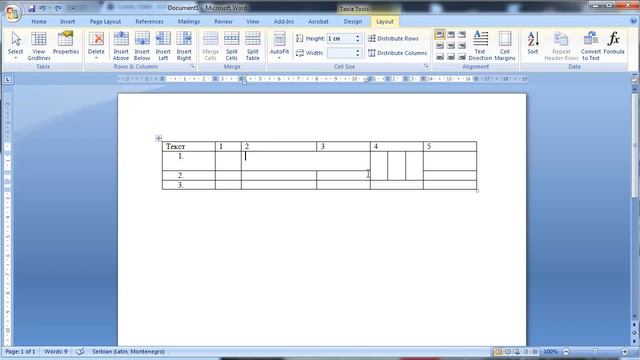Screen dimensions: 640x360
Task: Open the Undo history dropdown arrow
Action: [49, 8]
